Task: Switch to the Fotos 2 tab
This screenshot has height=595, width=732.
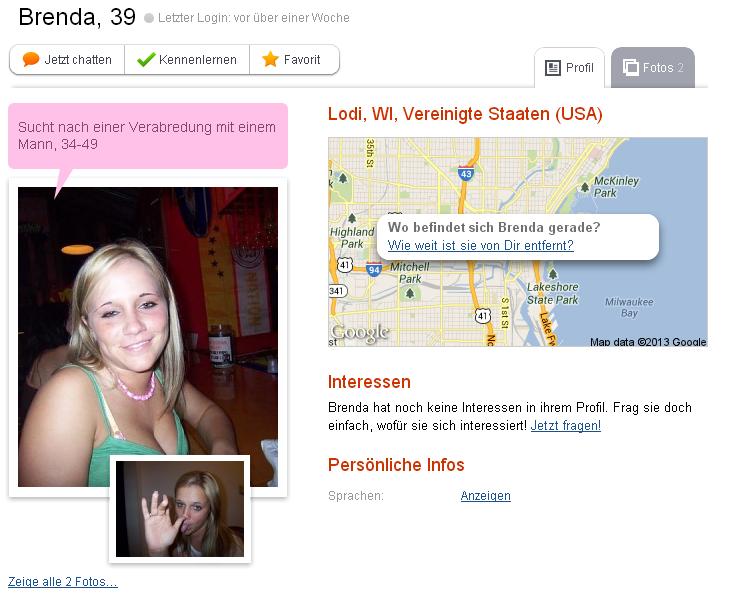Action: pos(653,68)
